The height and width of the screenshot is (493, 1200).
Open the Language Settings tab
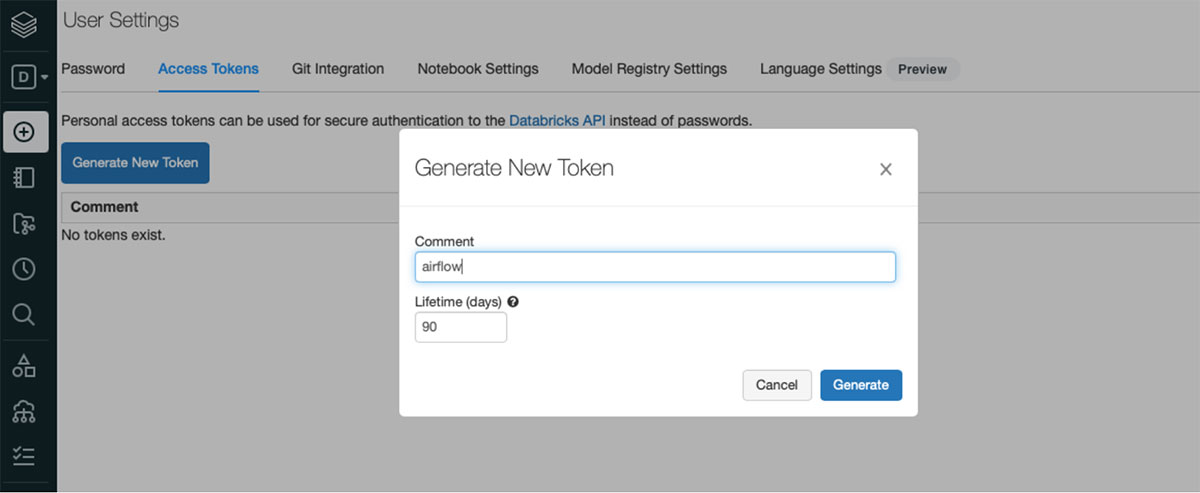[820, 69]
